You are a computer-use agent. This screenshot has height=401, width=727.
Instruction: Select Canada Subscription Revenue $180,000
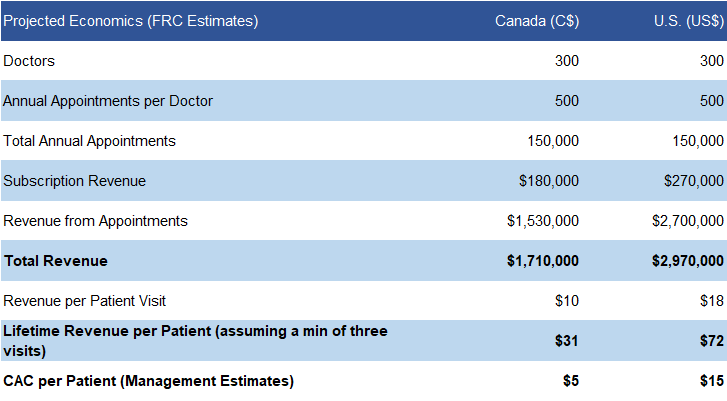pyautogui.click(x=549, y=181)
